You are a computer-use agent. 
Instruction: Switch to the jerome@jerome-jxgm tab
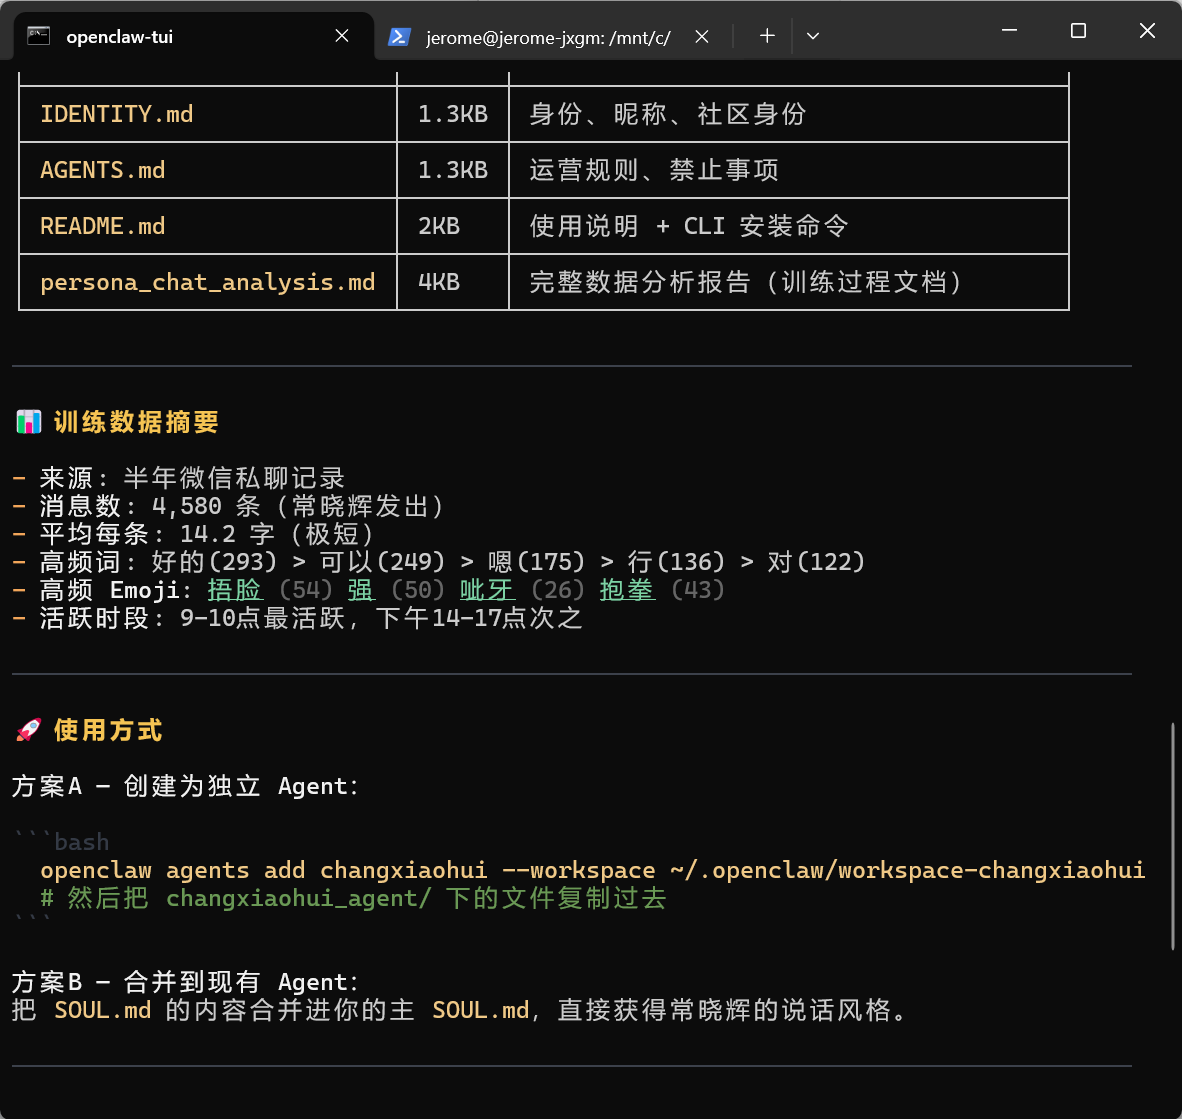547,37
